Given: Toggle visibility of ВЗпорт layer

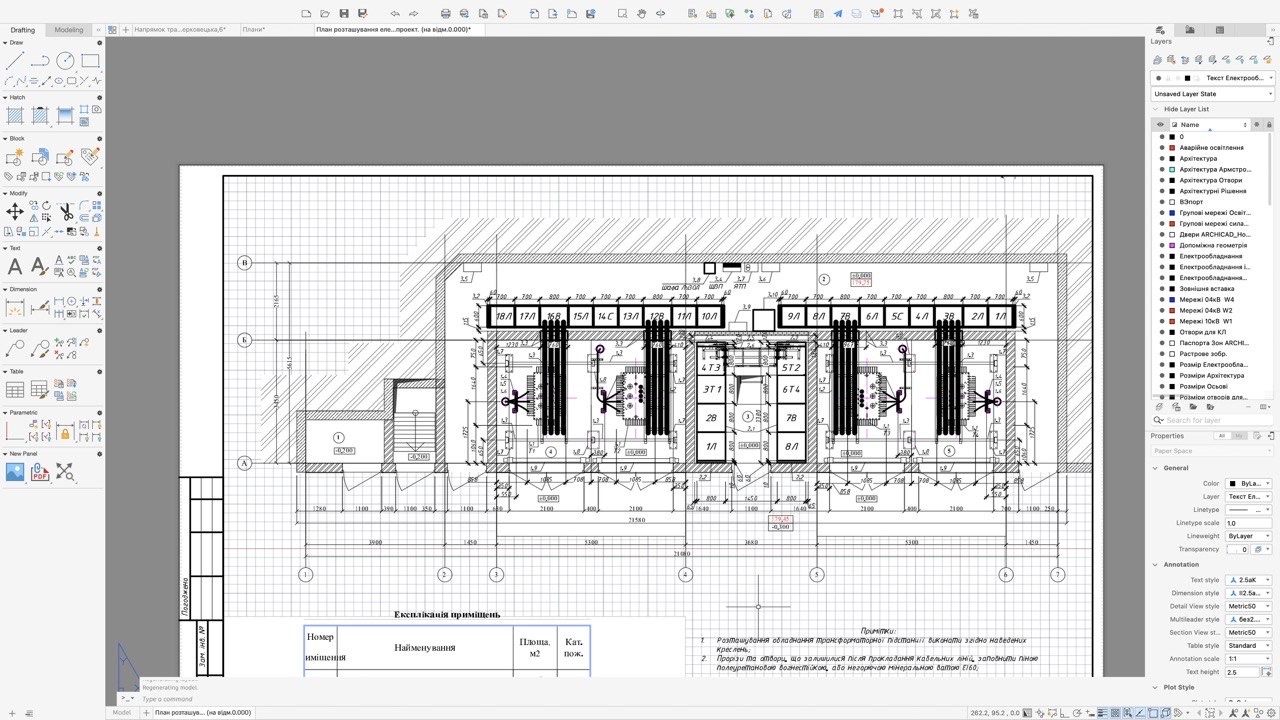Looking at the screenshot, I should tap(1161, 202).
